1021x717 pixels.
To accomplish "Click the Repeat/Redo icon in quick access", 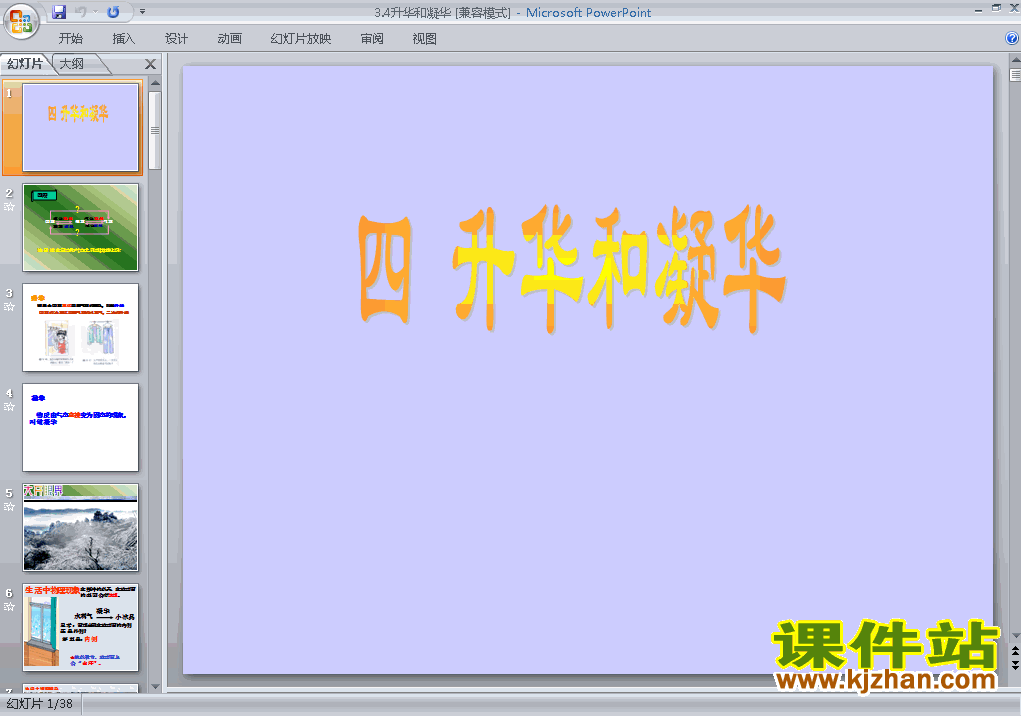I will [113, 12].
